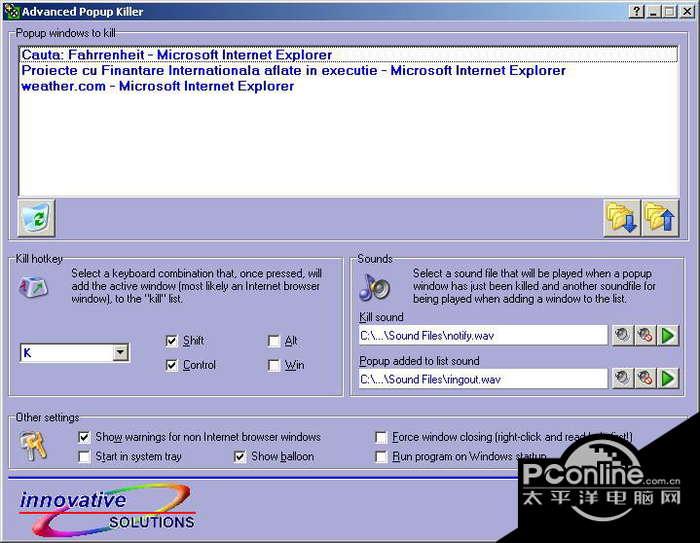Toggle Show warnings for non Internet browser windows
This screenshot has width=700, height=543.
84,437
